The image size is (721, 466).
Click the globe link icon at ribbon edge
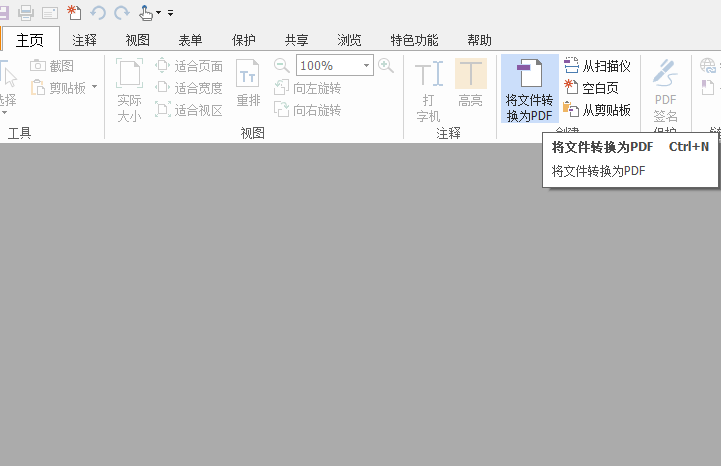coord(708,65)
